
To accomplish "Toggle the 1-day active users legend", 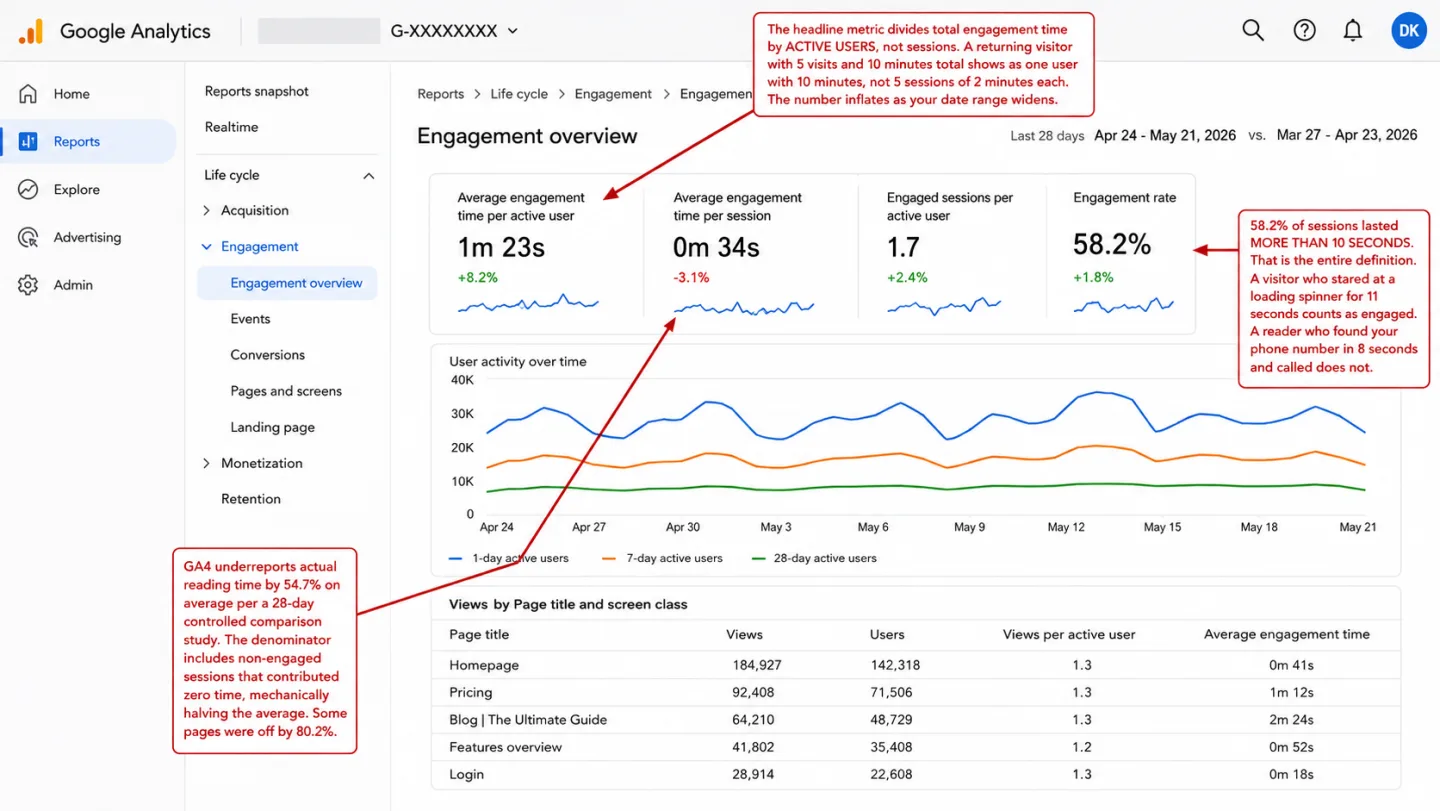I will click(509, 558).
